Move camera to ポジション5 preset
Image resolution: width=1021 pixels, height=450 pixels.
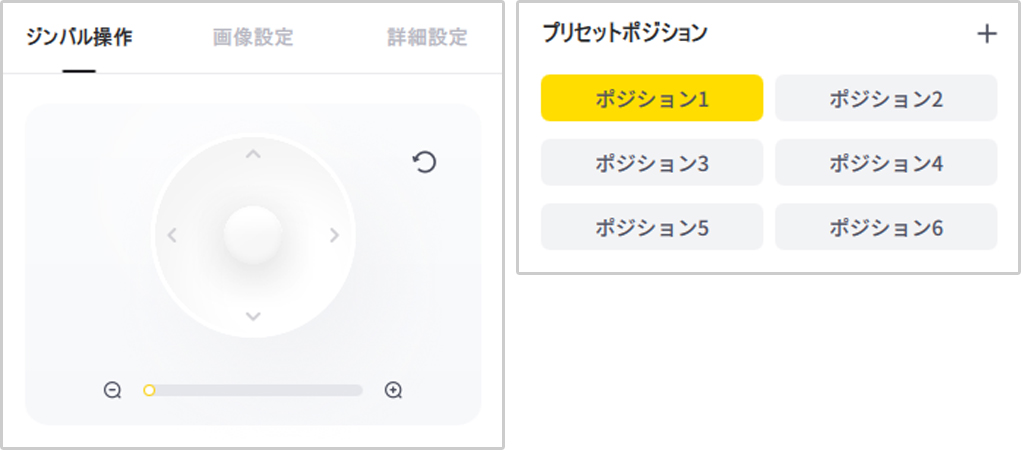tap(652, 227)
